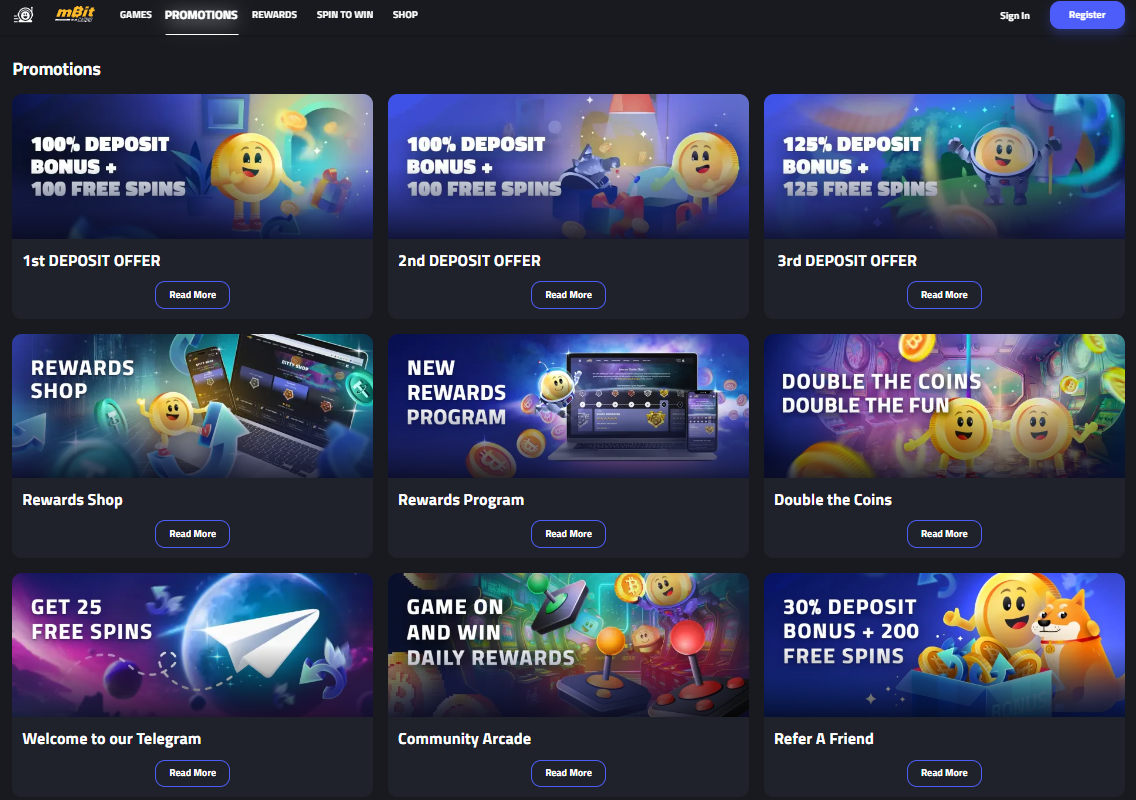Read more about 1st Deposit Offer

193,295
